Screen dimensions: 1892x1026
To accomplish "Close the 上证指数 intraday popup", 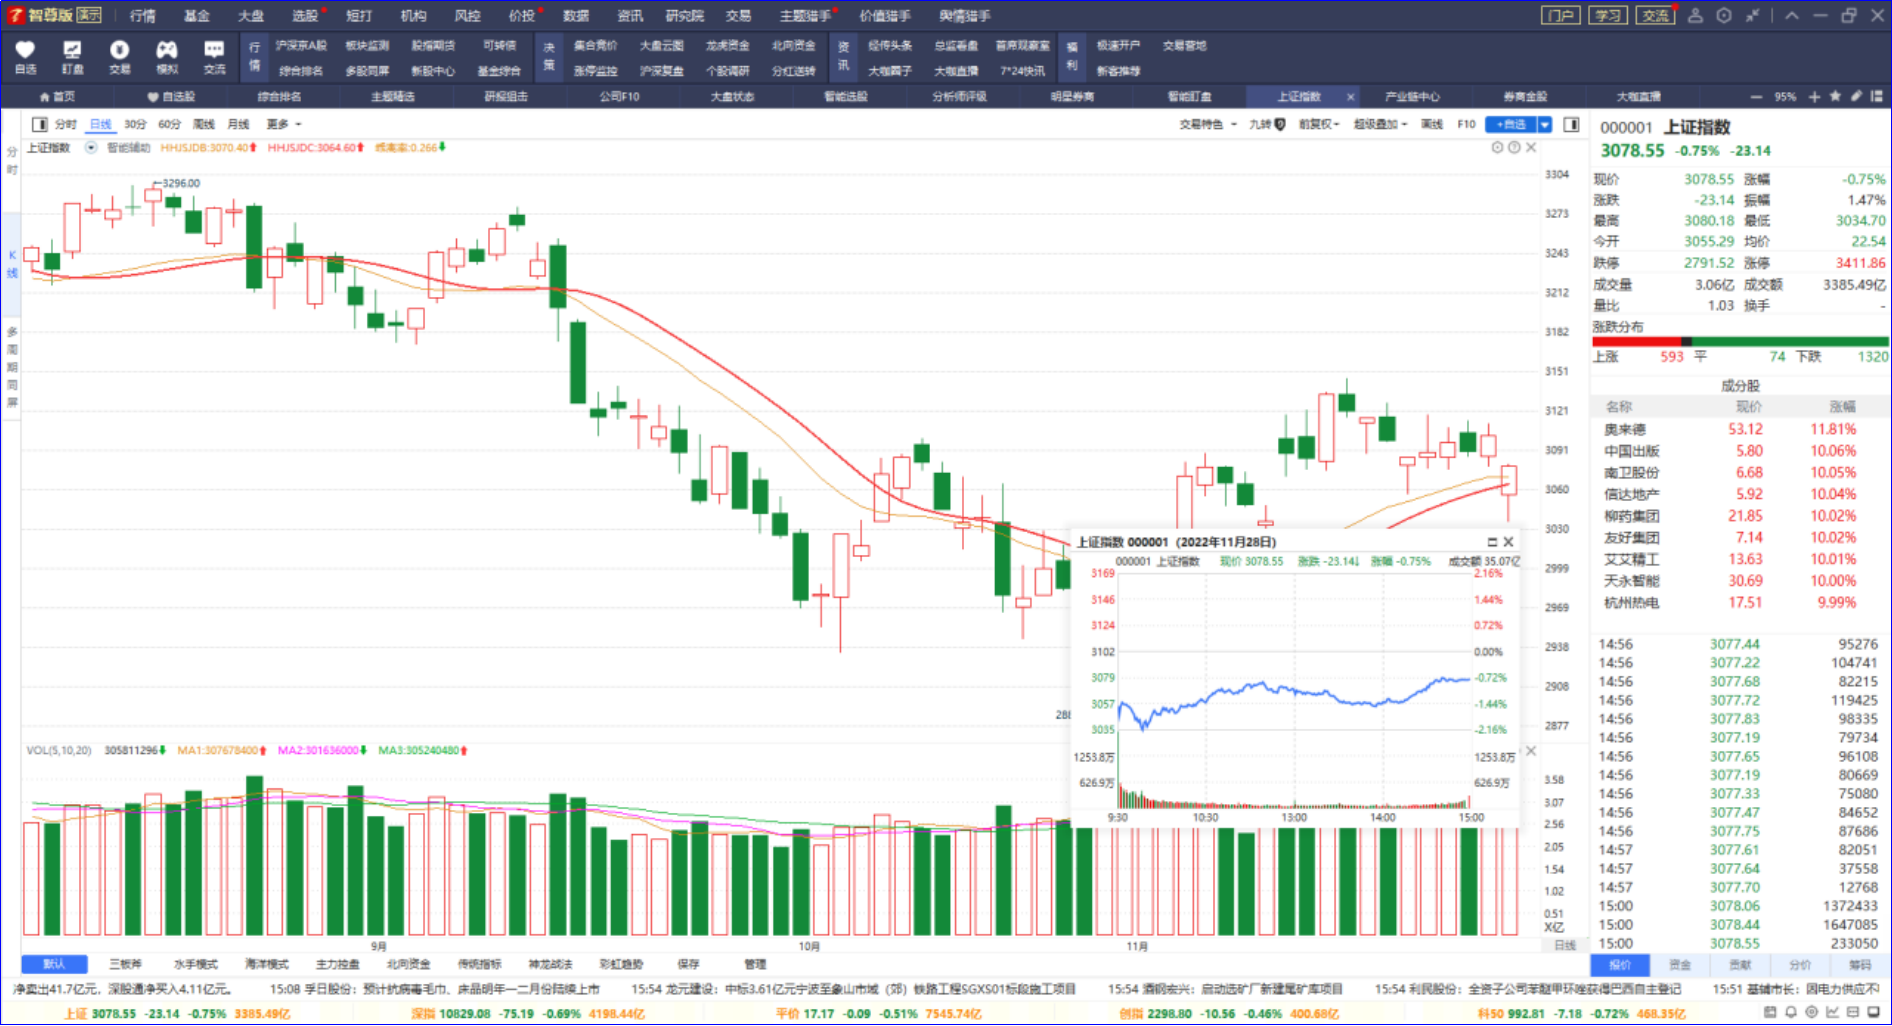I will (x=1508, y=542).
